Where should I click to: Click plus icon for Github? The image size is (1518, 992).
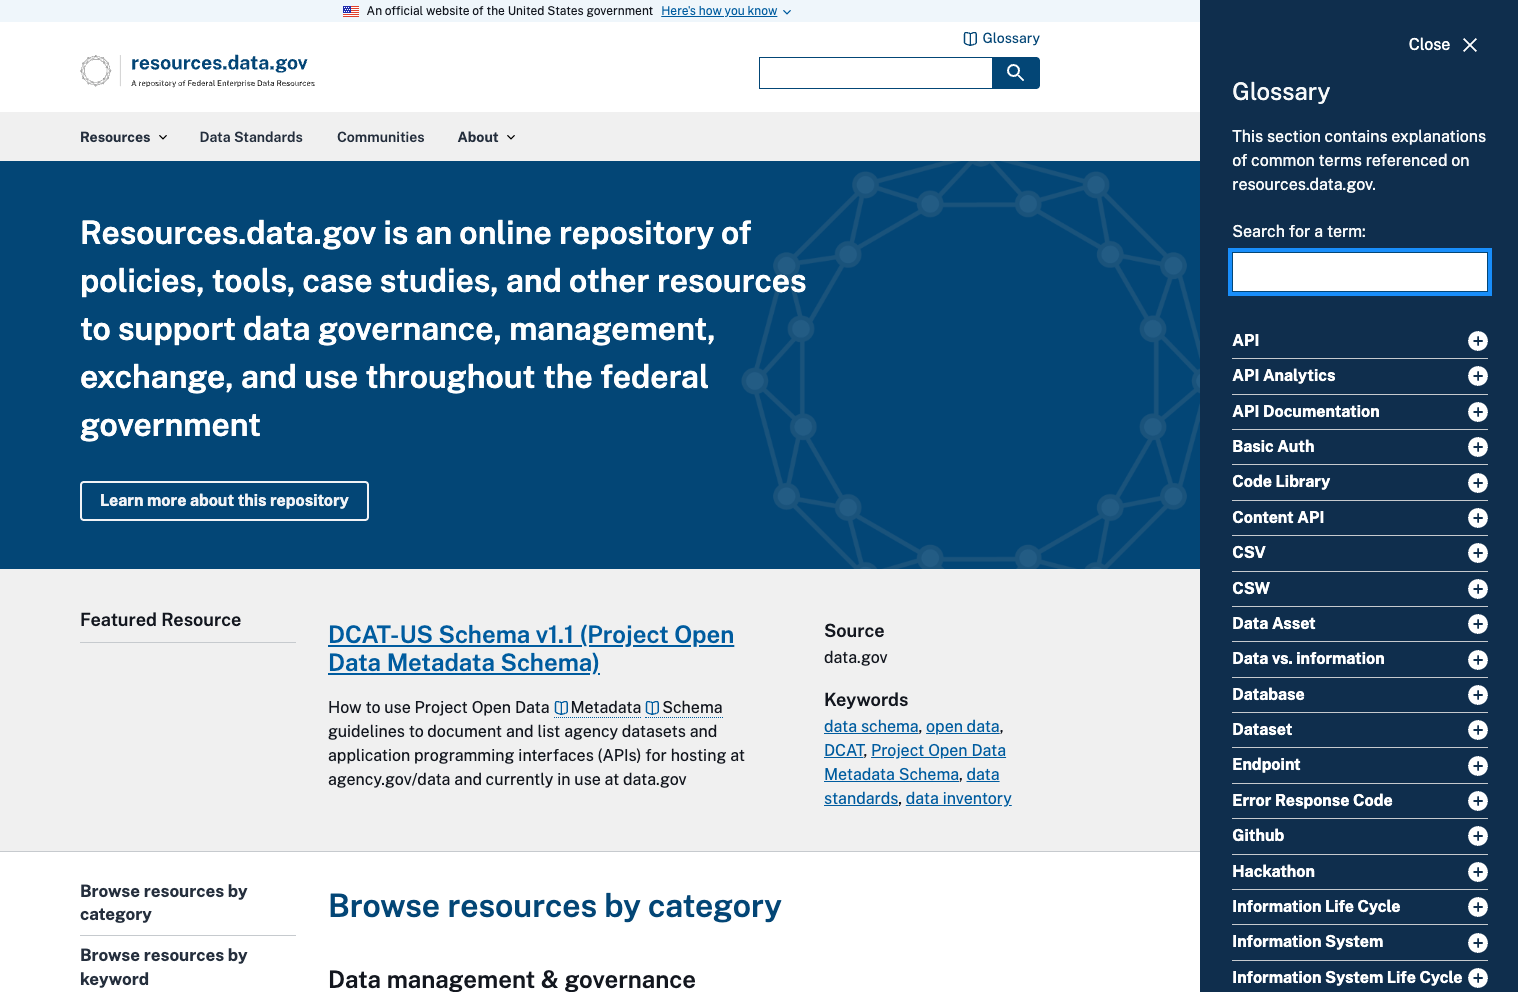(x=1478, y=836)
